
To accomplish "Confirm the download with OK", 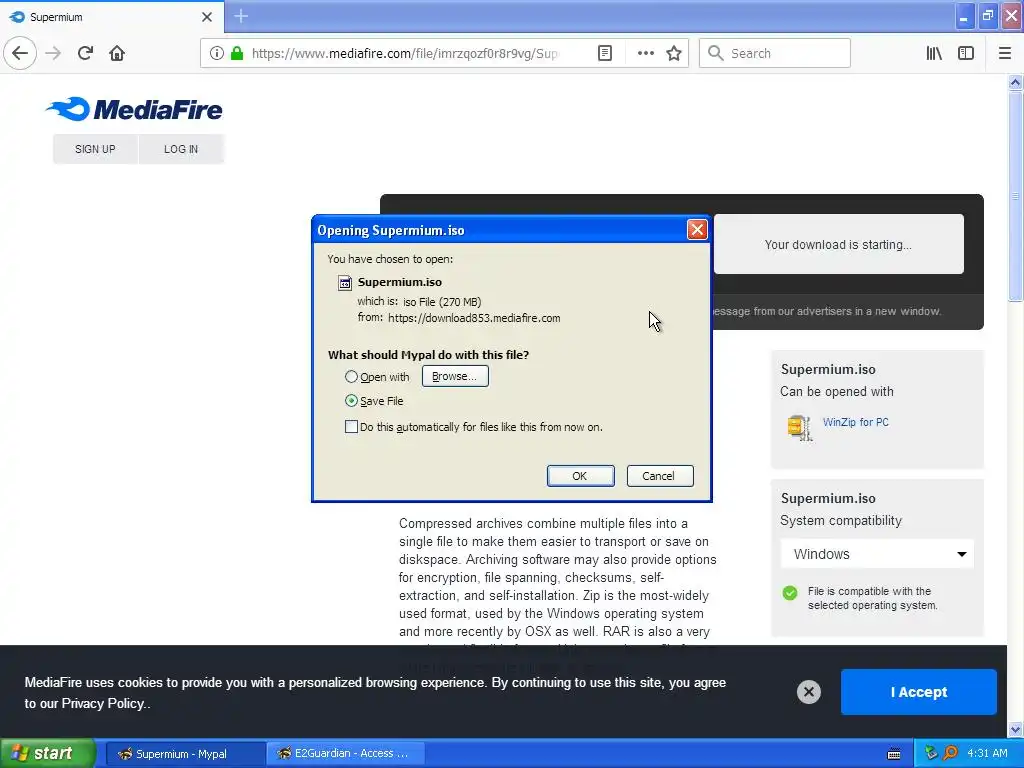I will click(x=580, y=476).
